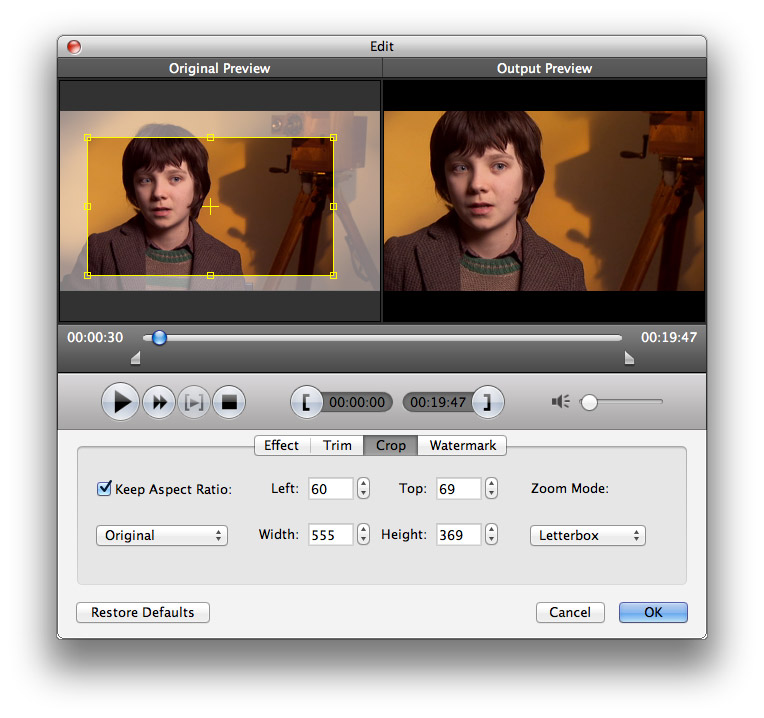Open the Watermark tab
The height and width of the screenshot is (718, 764).
[462, 445]
